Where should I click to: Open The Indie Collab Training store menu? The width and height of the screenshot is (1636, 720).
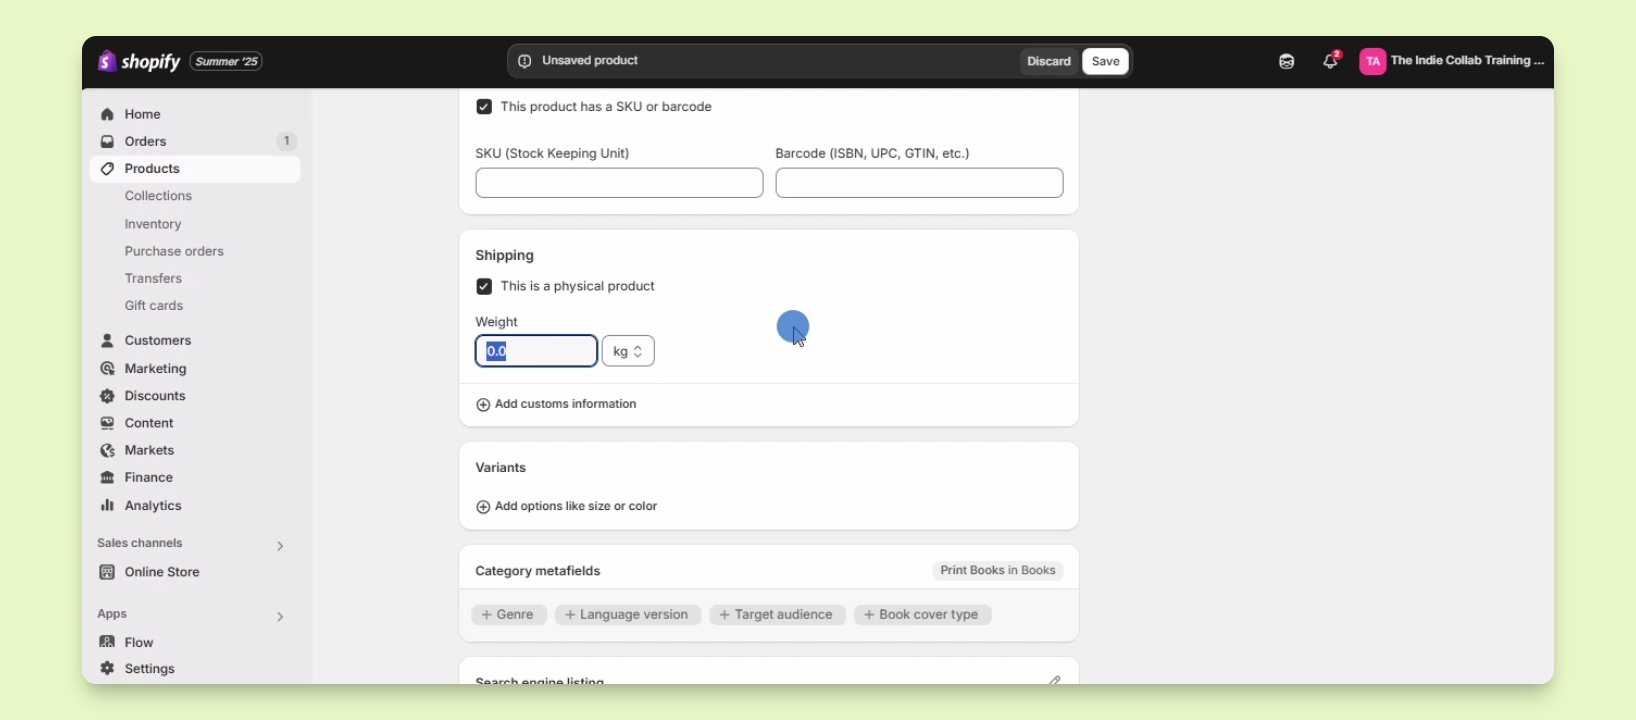coord(1452,61)
